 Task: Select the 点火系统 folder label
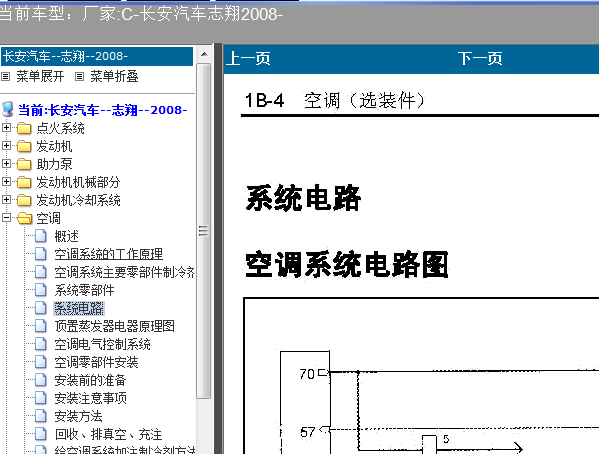coord(60,128)
